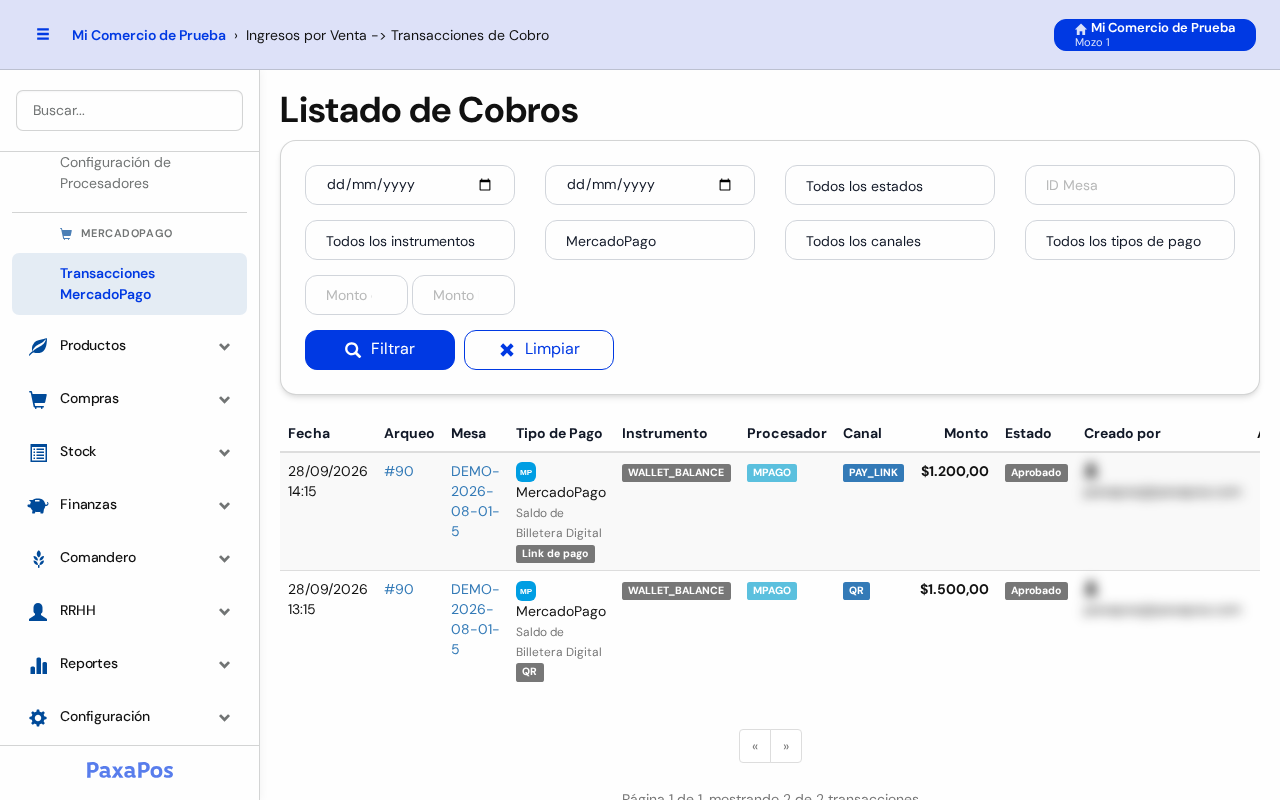
Task: Click the RRHH person icon
Action: 38,611
